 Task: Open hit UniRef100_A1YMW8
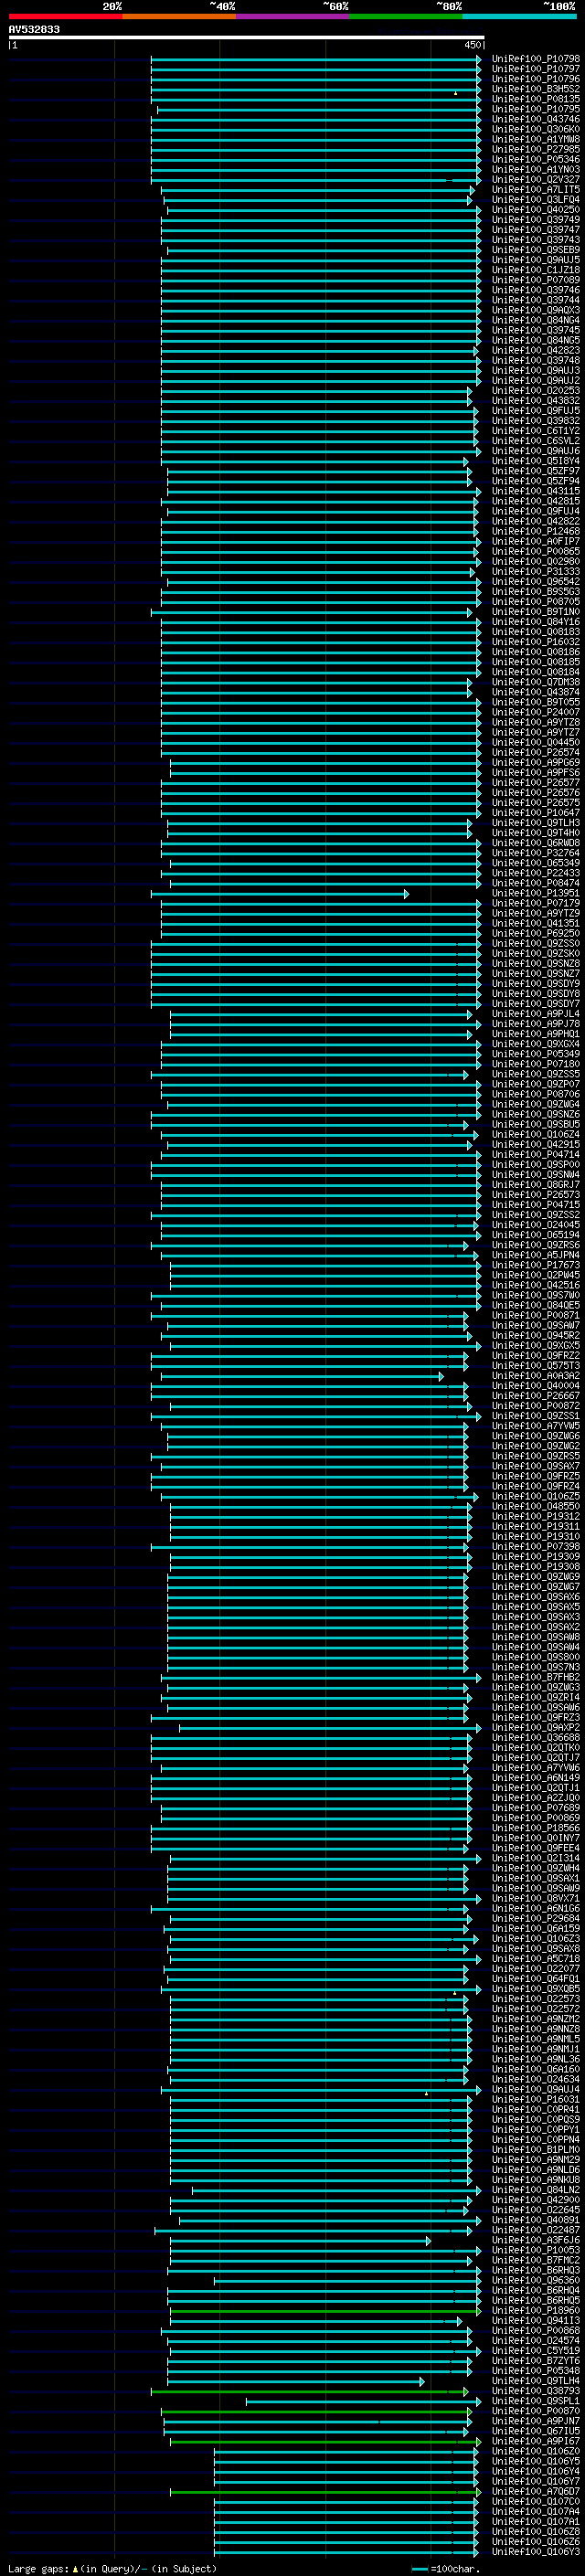click(536, 139)
